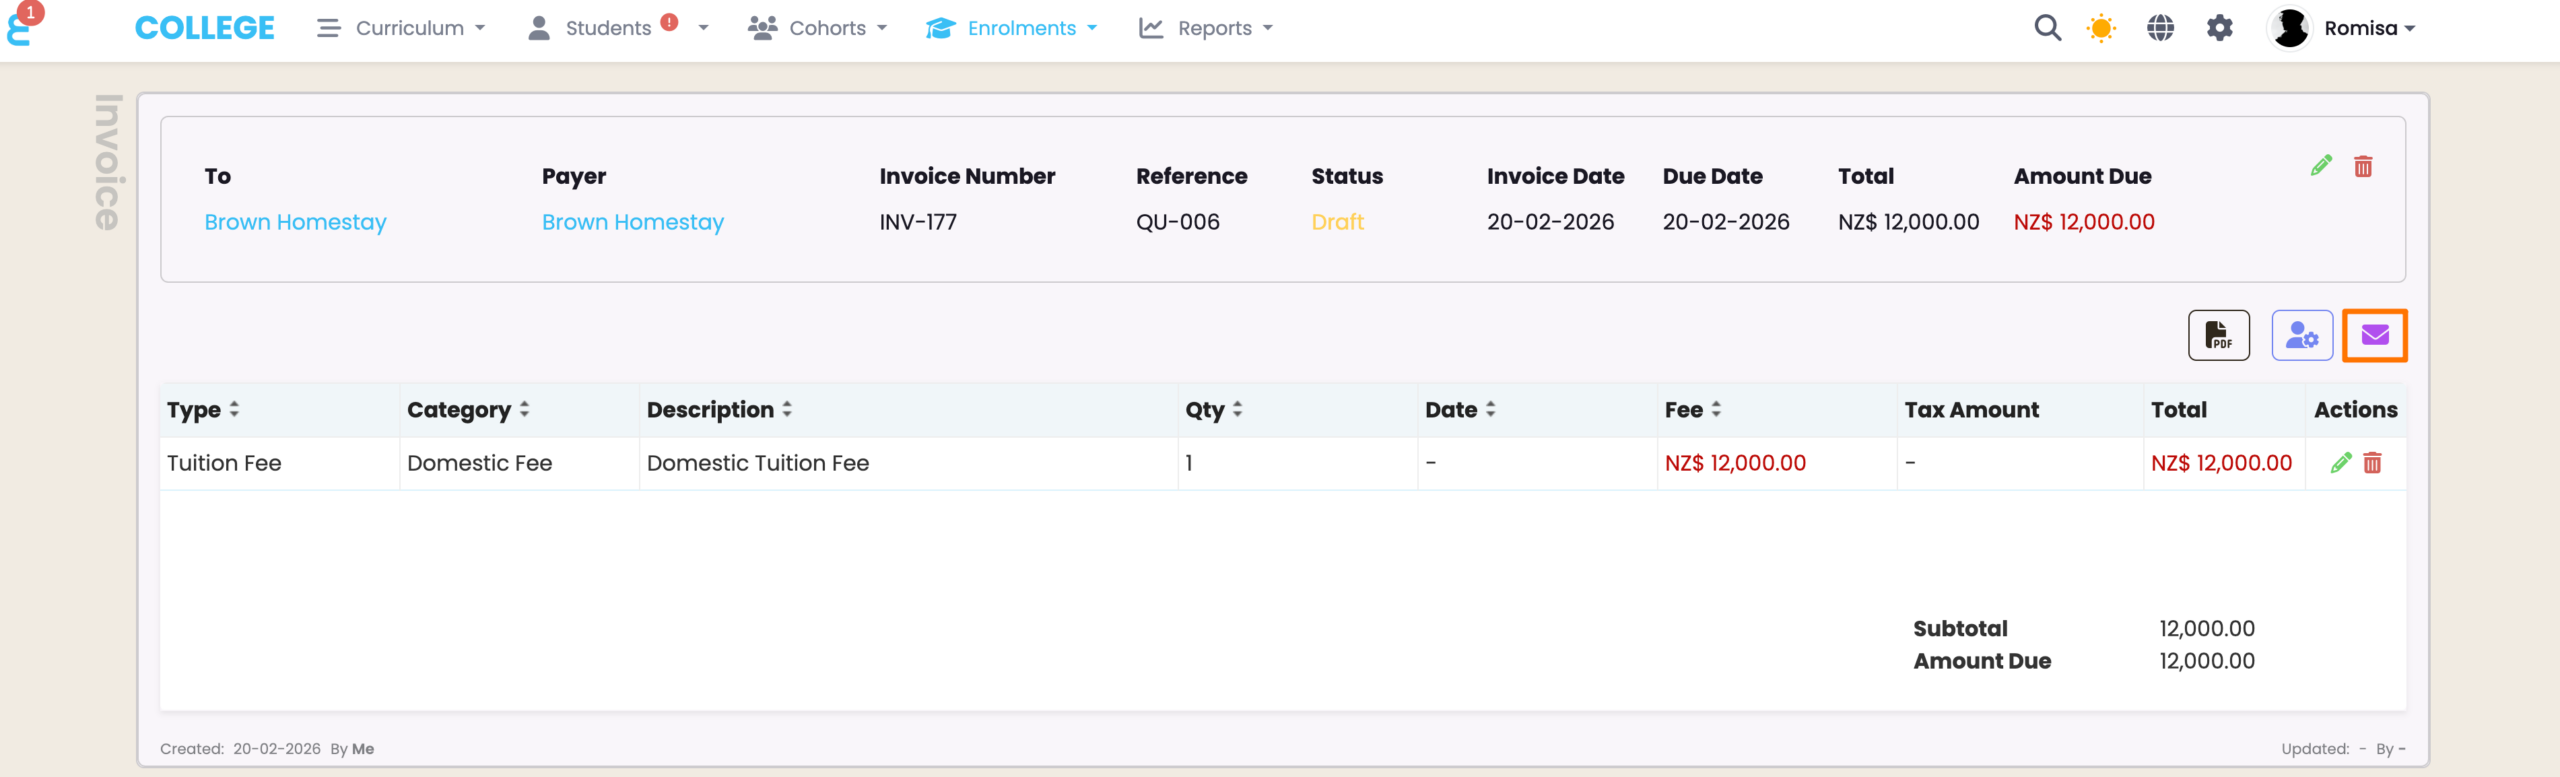This screenshot has width=2560, height=777.
Task: Expand the Cohorts dropdown menu
Action: coord(817,28)
